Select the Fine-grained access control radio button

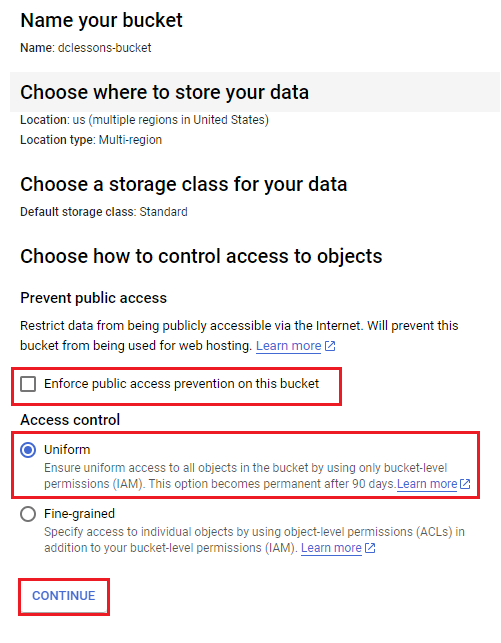[28, 514]
